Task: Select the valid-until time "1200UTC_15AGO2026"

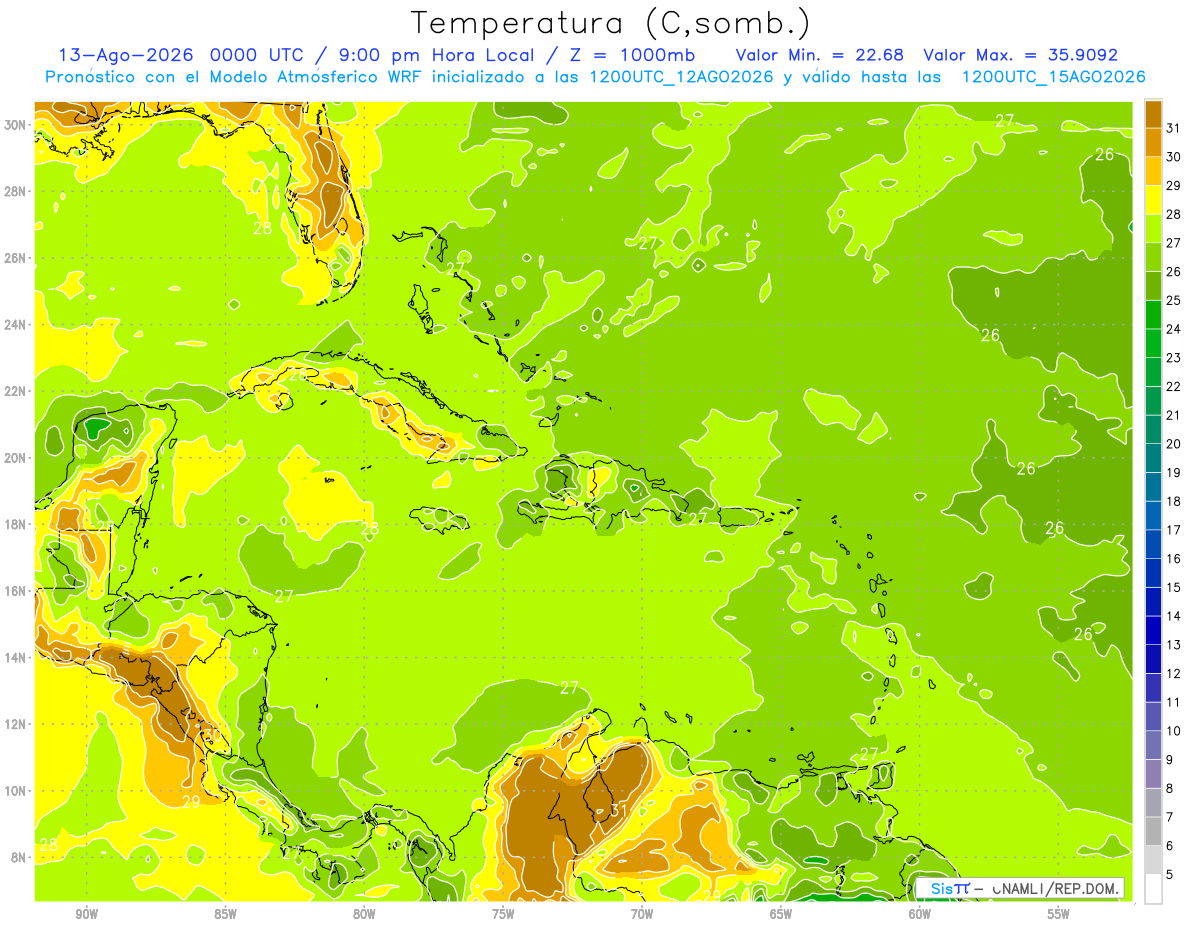Action: 1053,77
